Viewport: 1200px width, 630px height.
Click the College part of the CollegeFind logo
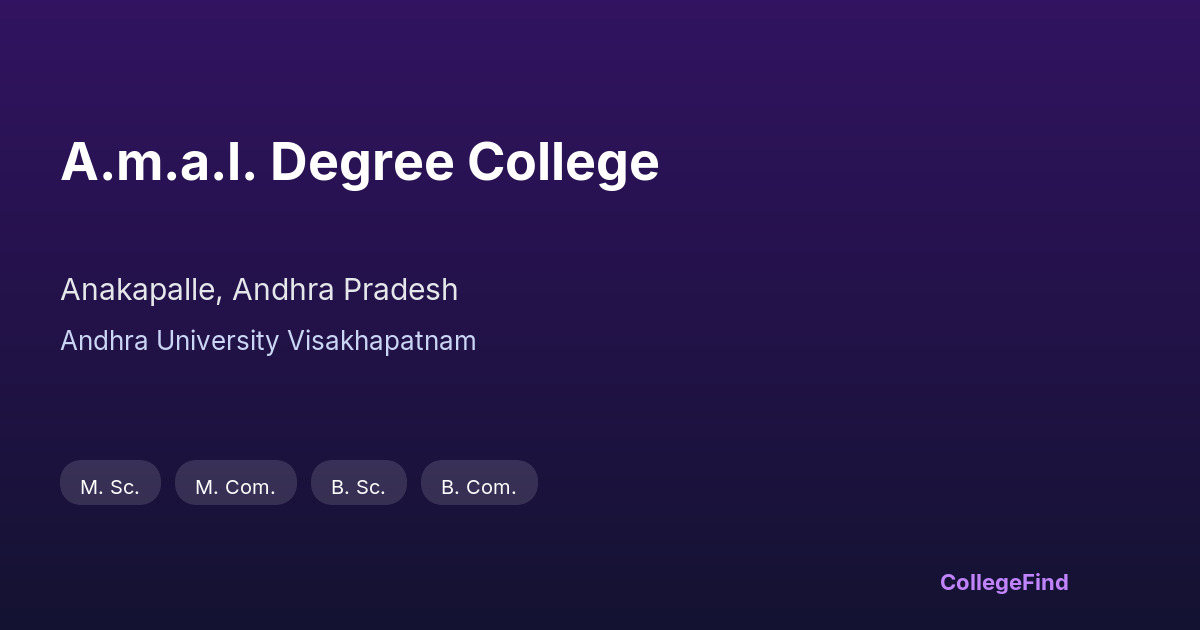pyautogui.click(x=982, y=582)
